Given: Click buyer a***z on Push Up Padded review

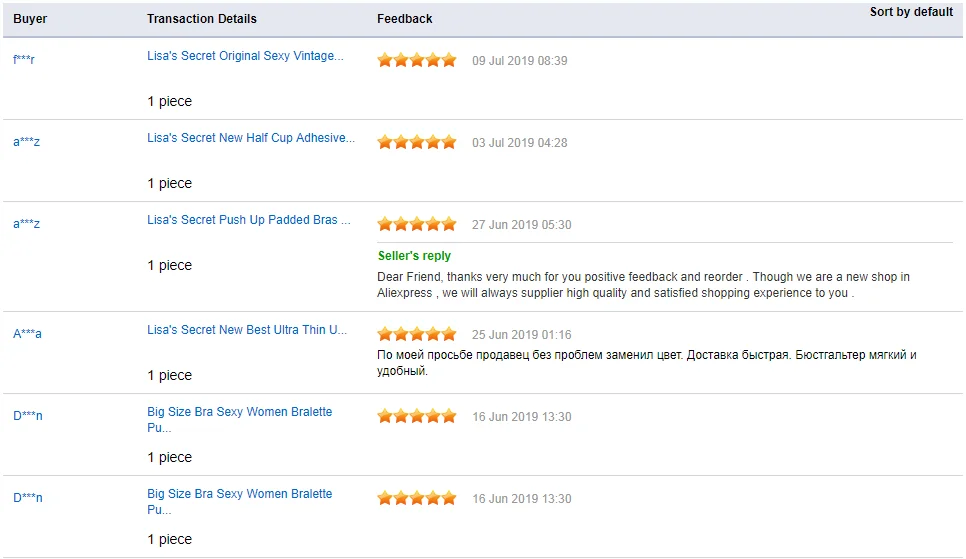Looking at the screenshot, I should coord(26,224).
